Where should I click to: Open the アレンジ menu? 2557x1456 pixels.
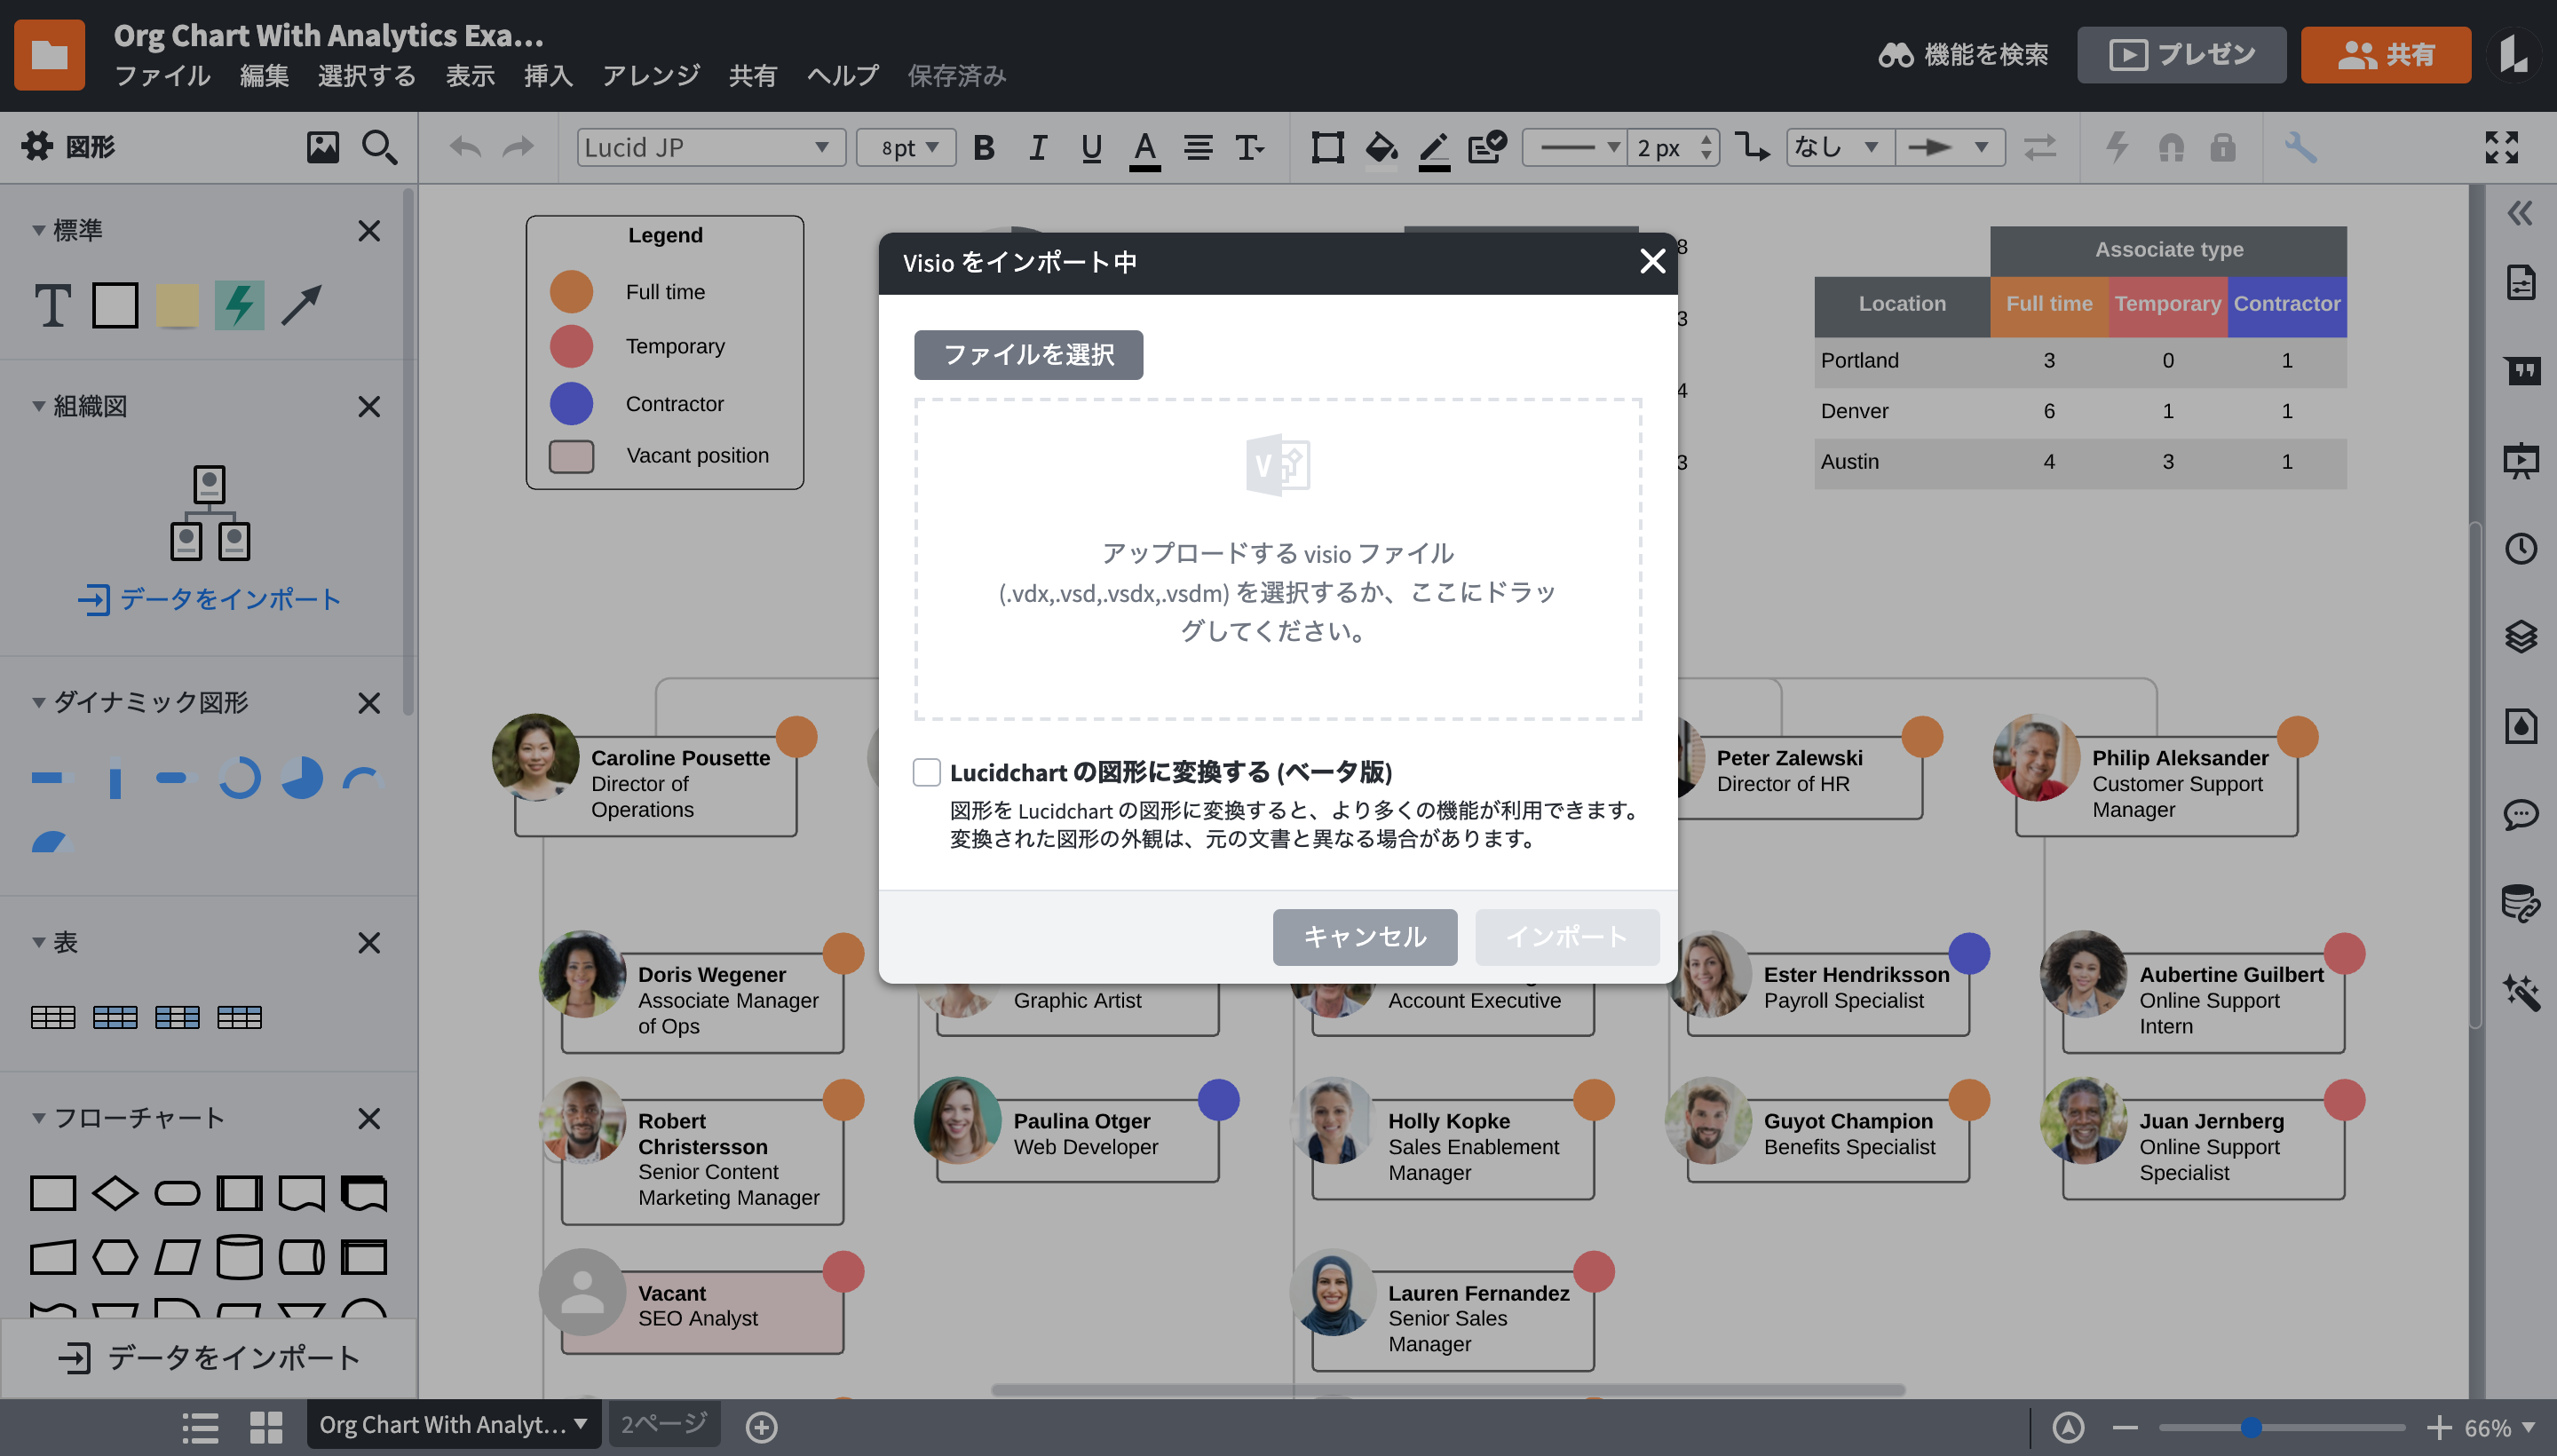tap(651, 76)
